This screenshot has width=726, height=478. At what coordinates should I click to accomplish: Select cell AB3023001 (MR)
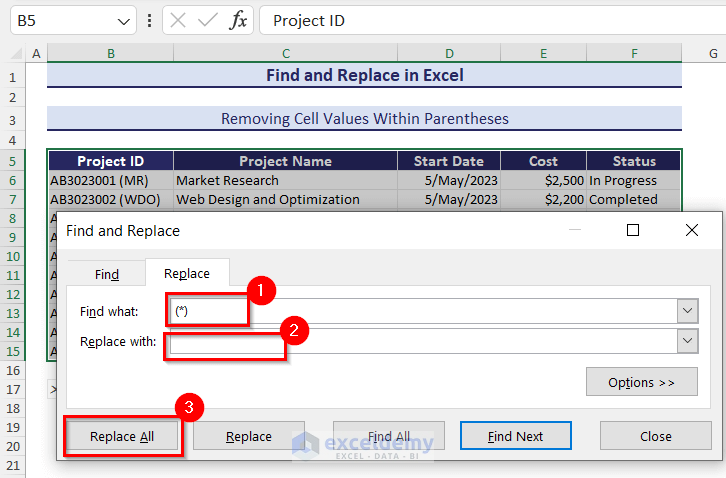[111, 181]
